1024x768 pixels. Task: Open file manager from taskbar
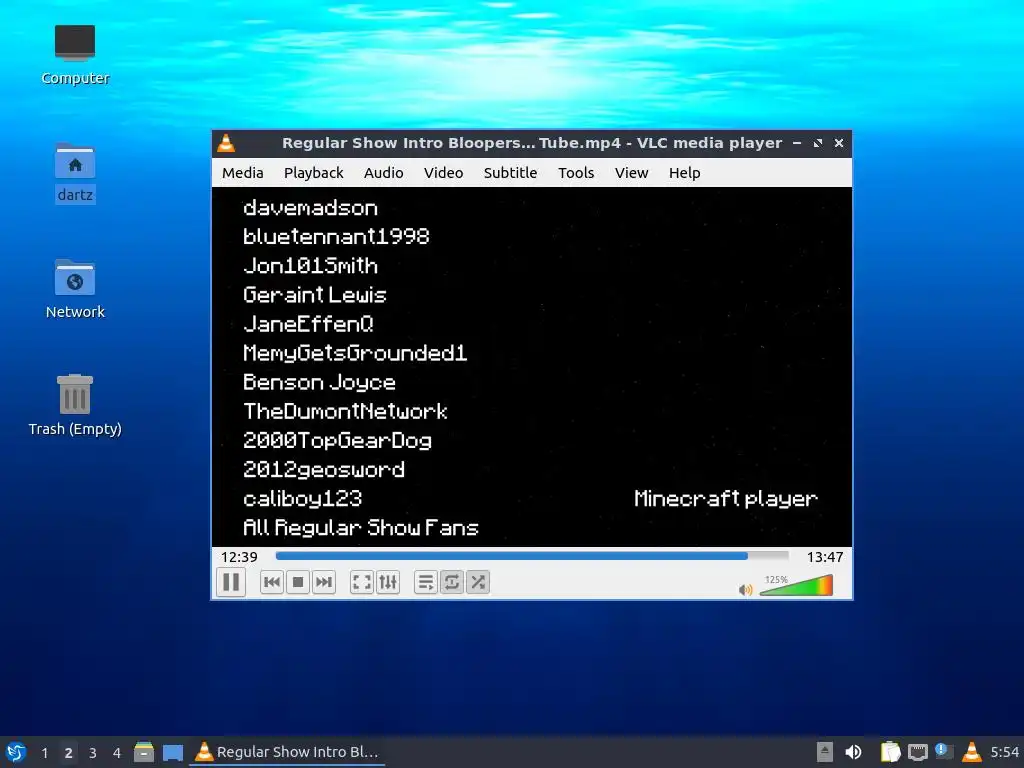[144, 752]
